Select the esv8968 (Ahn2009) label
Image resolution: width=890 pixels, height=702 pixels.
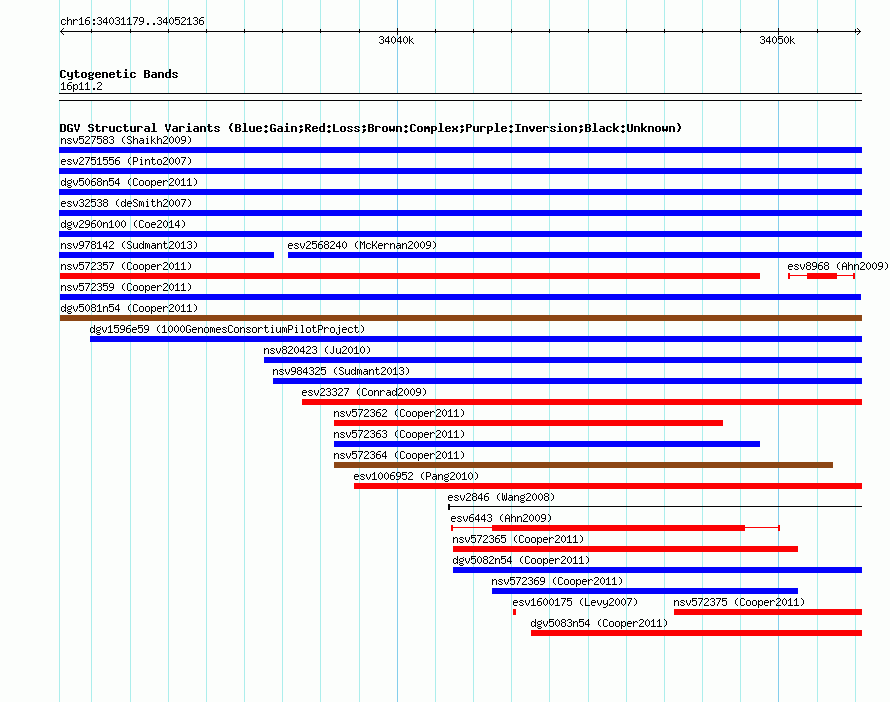coord(838,266)
